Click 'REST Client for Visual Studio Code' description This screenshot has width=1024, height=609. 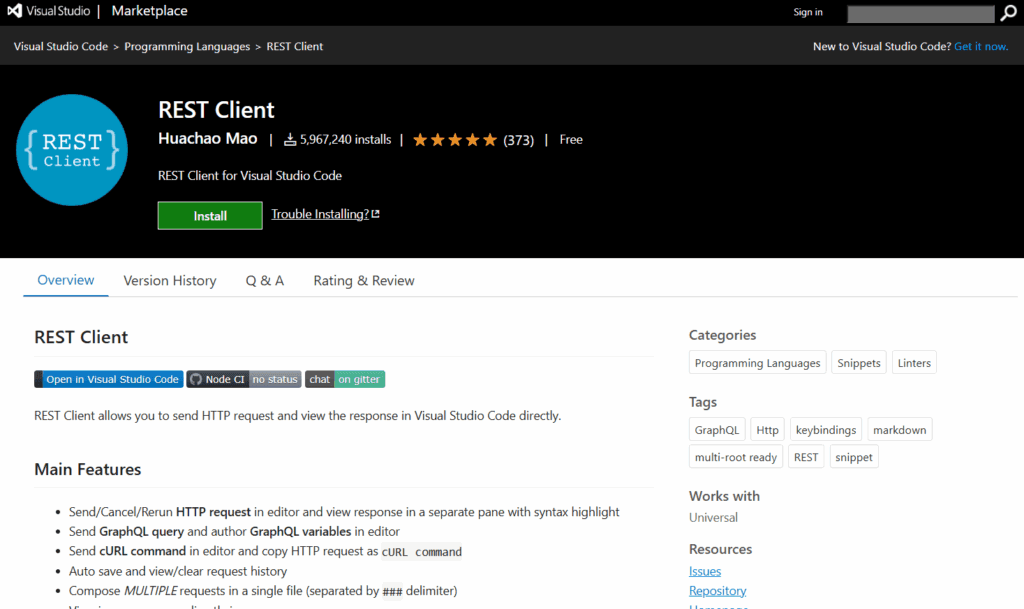[249, 176]
